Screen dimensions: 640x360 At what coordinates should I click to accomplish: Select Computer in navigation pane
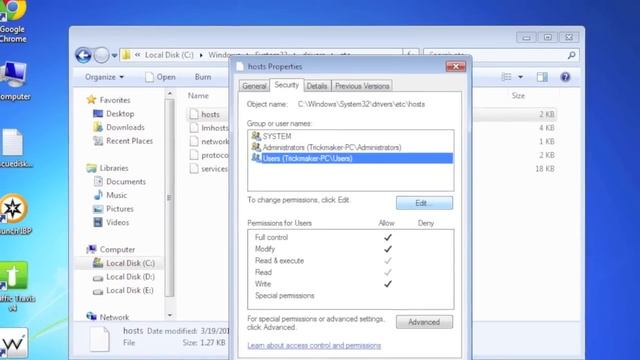pyautogui.click(x=111, y=249)
